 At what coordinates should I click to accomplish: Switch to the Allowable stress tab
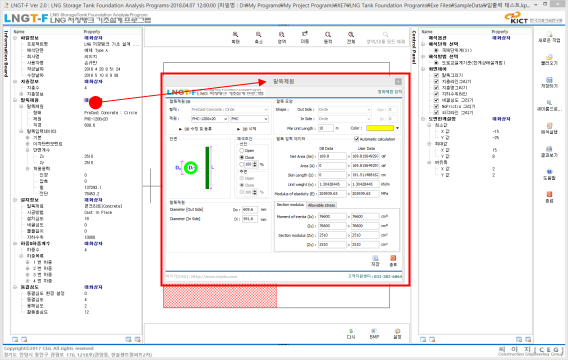tap(322, 205)
